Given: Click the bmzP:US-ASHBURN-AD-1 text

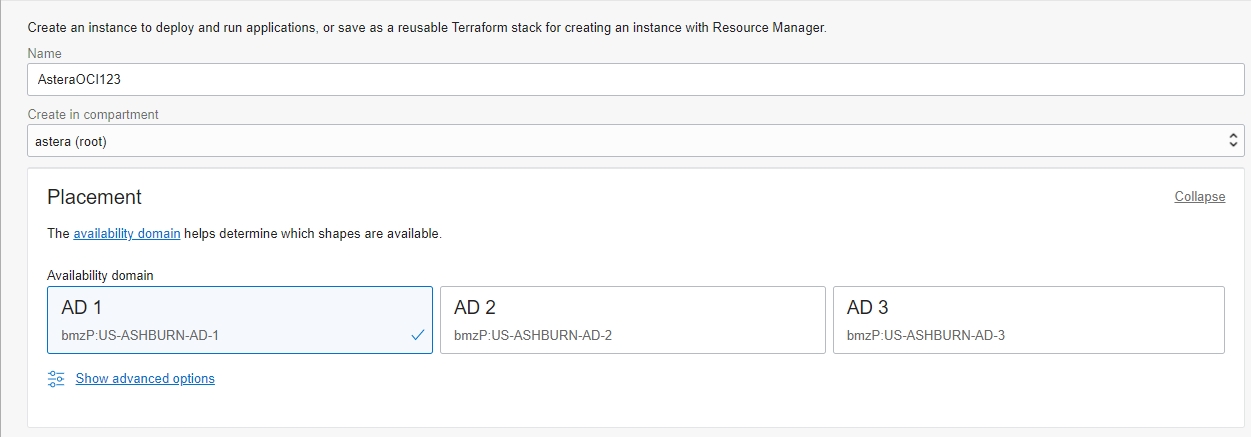Looking at the screenshot, I should click(140, 335).
